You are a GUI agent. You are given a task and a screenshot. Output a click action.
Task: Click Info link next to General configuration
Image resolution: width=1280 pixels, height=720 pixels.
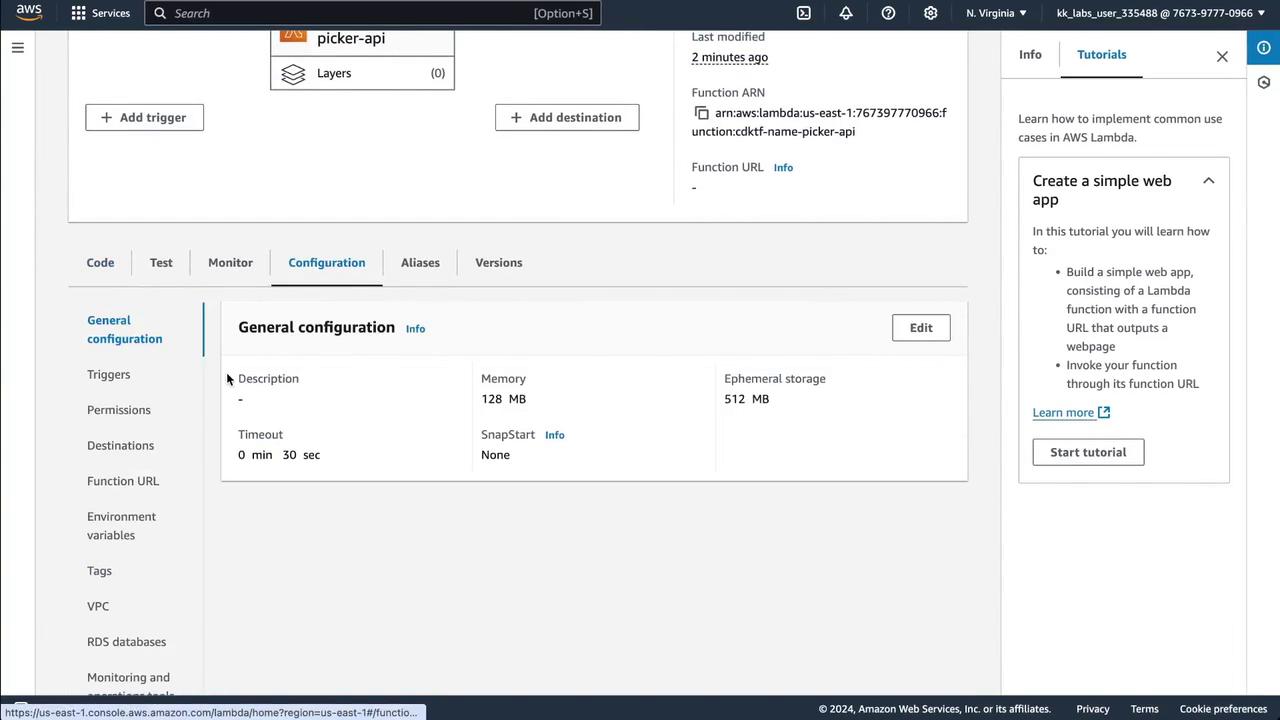tap(415, 329)
